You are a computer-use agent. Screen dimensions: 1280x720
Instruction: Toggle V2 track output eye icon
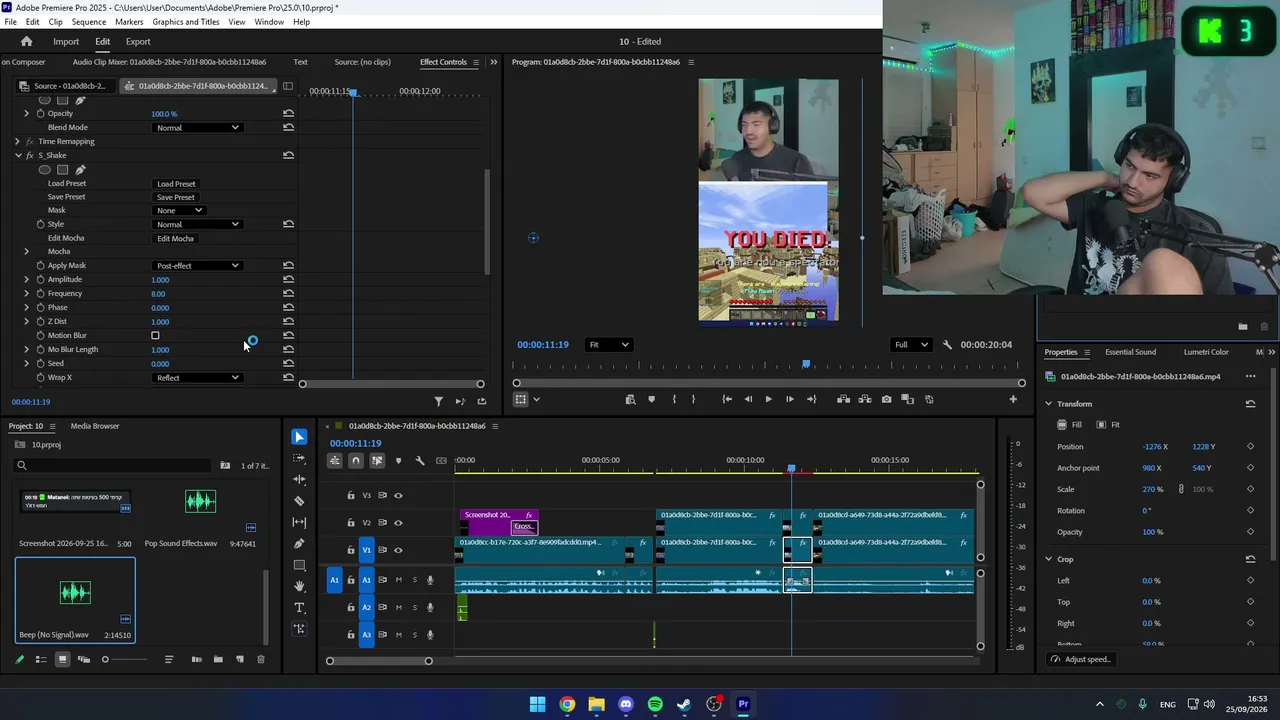398,523
